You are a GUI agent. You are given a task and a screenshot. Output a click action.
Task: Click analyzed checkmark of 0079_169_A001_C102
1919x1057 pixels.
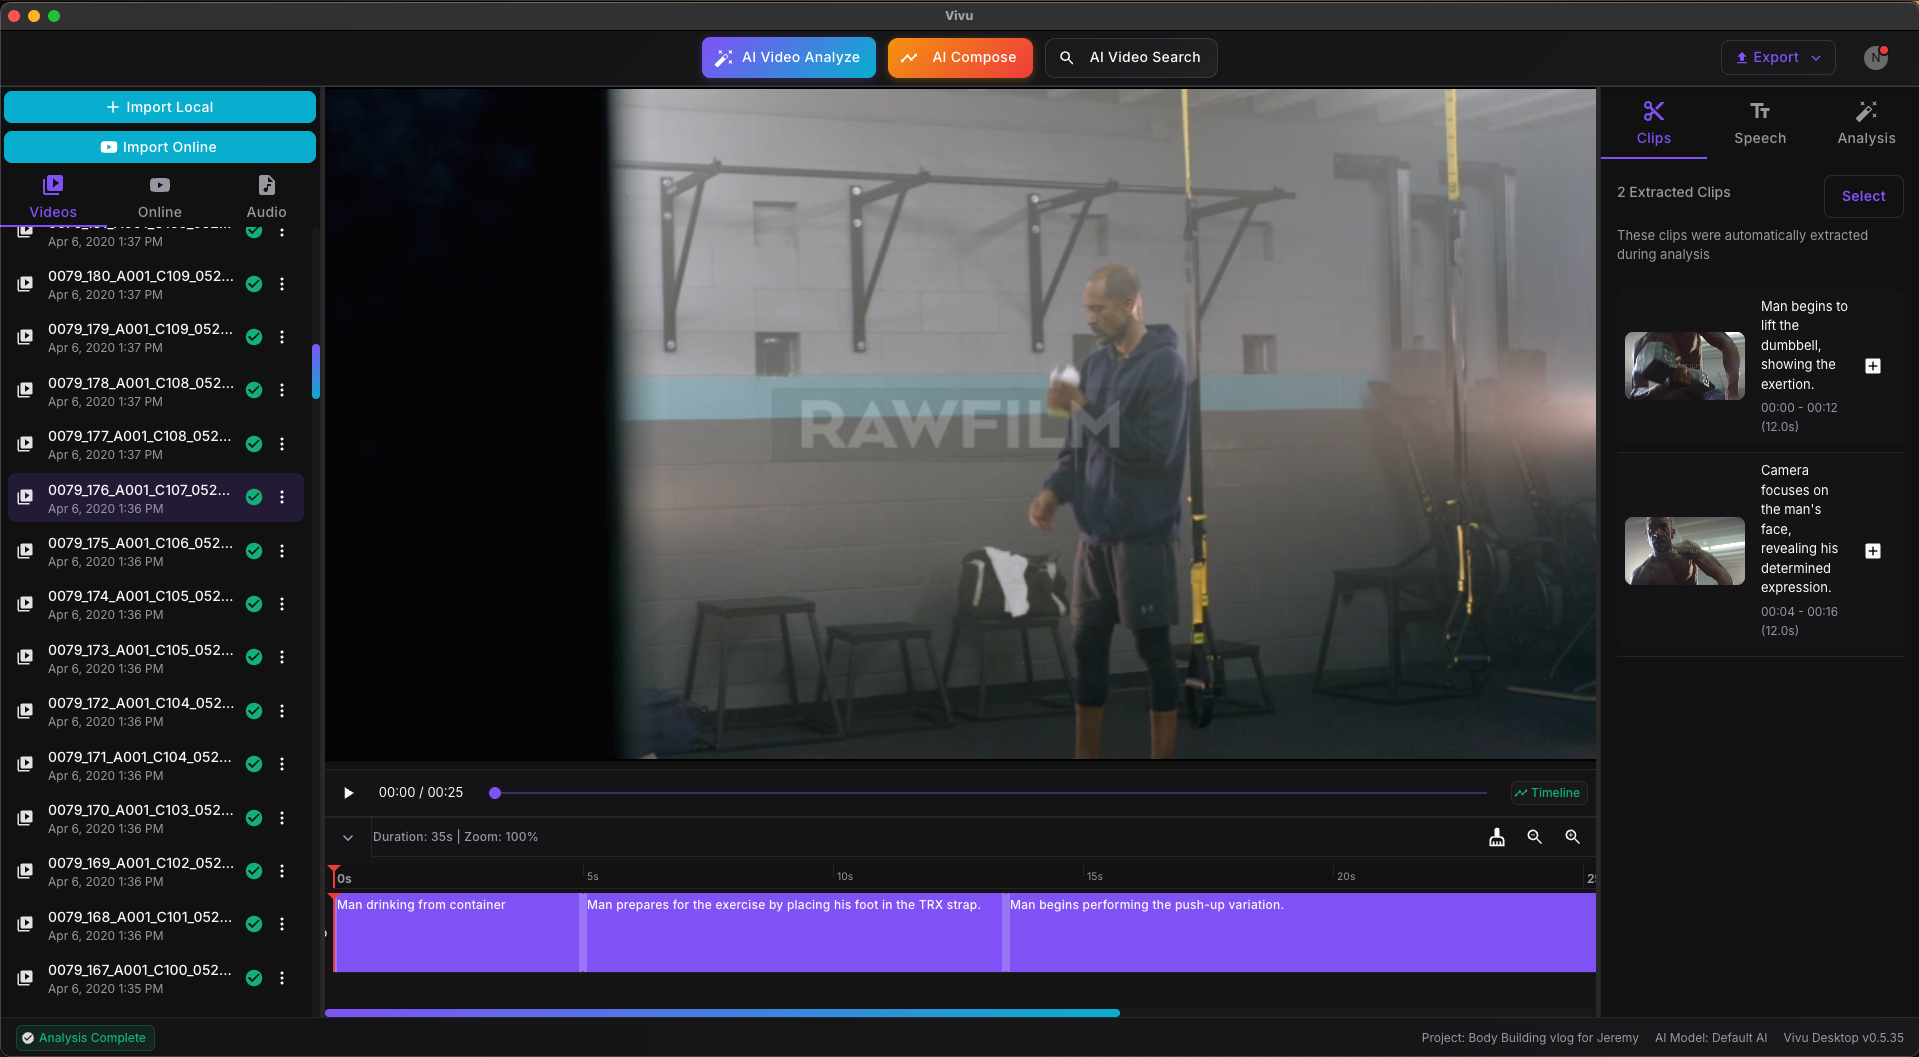tap(254, 871)
